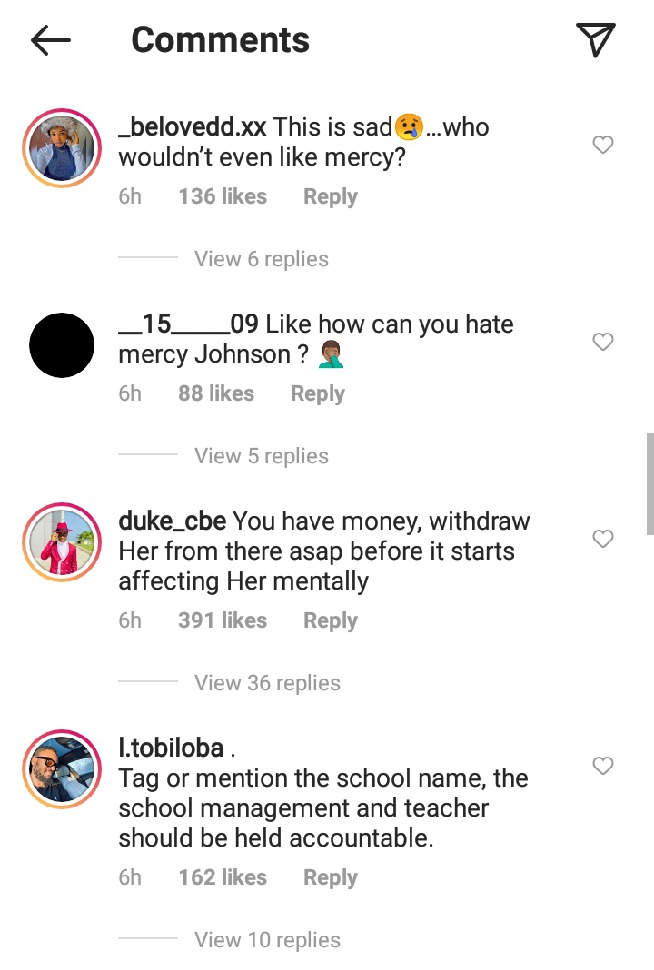Expand View 36 replies

267,683
